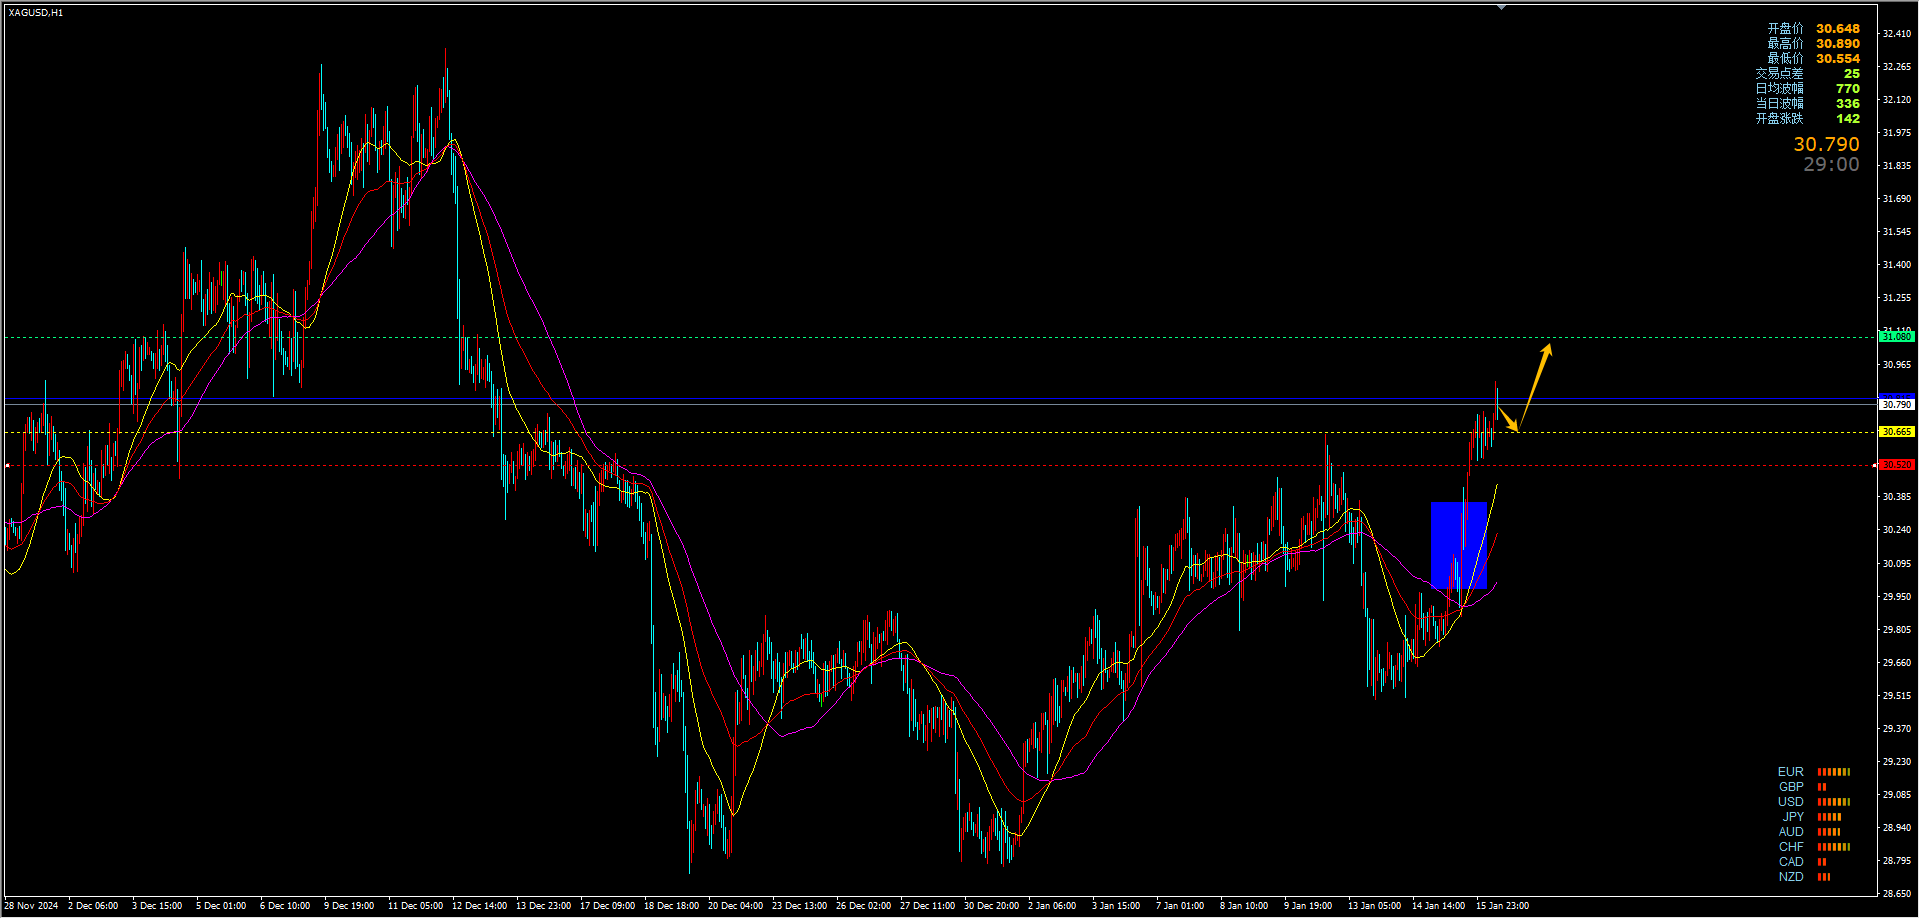Click the 最高价 label

point(1785,44)
